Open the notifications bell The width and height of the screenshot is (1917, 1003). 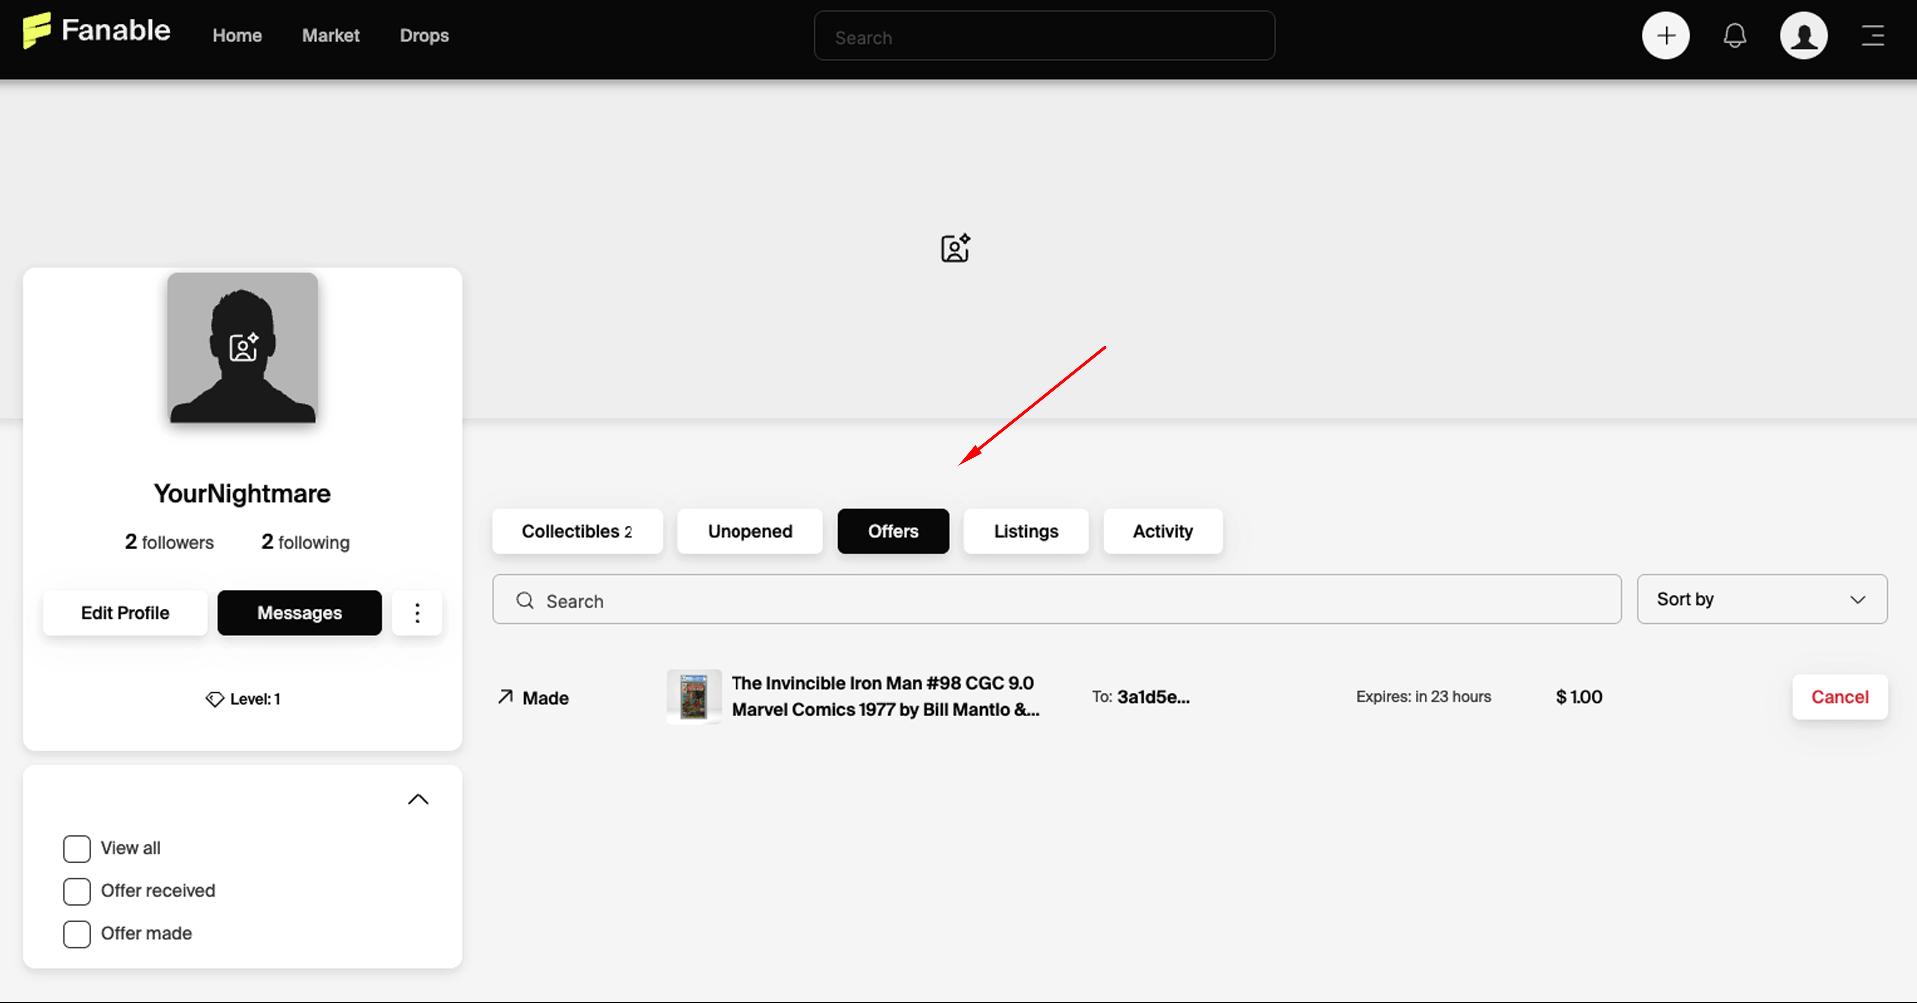click(1735, 36)
